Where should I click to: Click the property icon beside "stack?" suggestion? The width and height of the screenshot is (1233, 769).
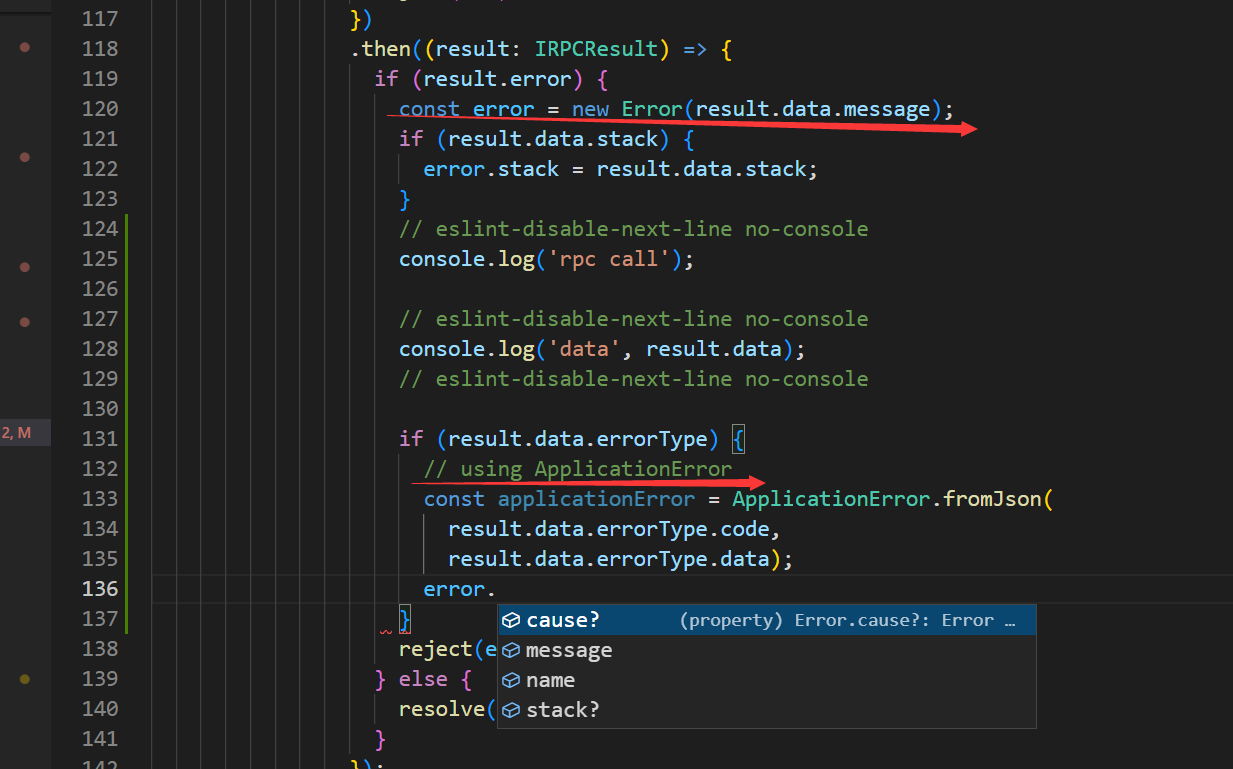513,709
